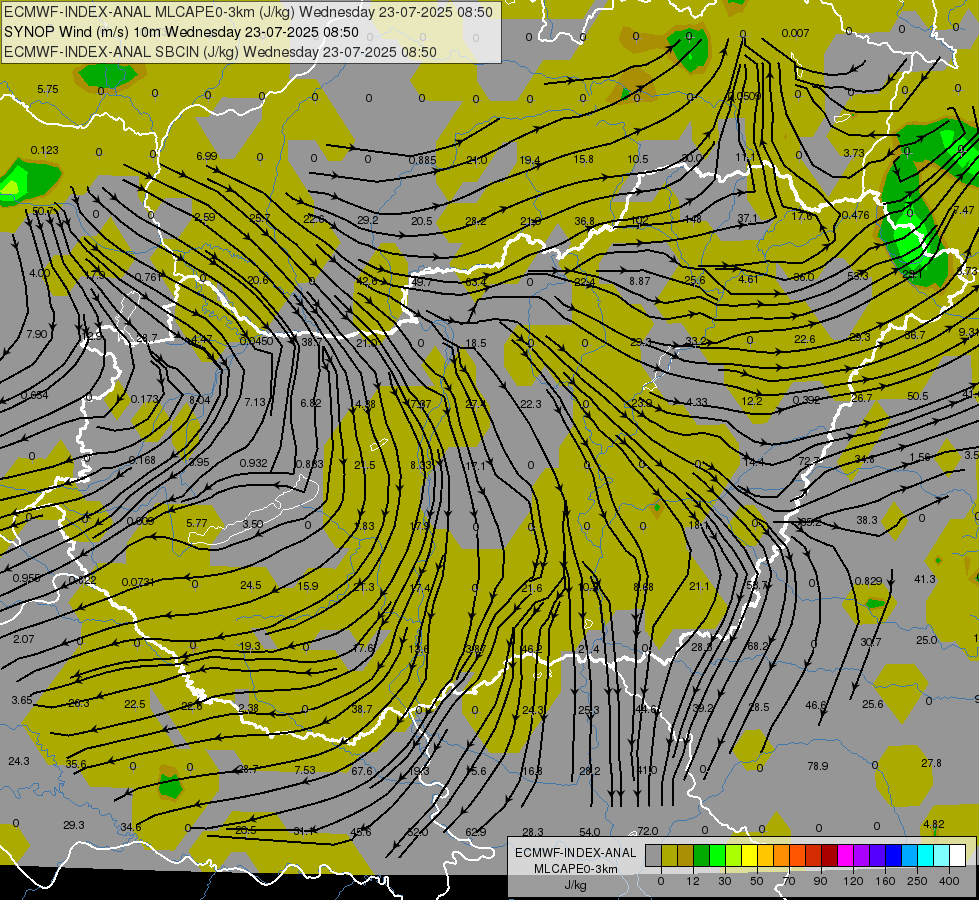This screenshot has width=979, height=900.
Task: Click the map value 0.392
Action: click(806, 400)
